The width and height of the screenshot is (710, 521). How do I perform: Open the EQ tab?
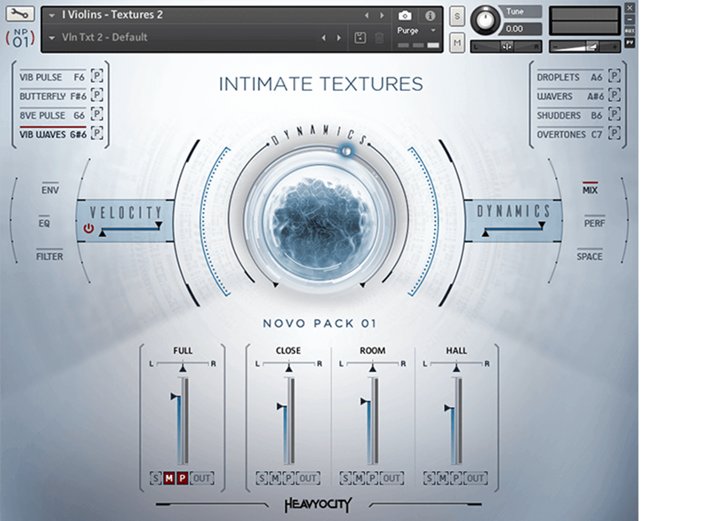(44, 223)
